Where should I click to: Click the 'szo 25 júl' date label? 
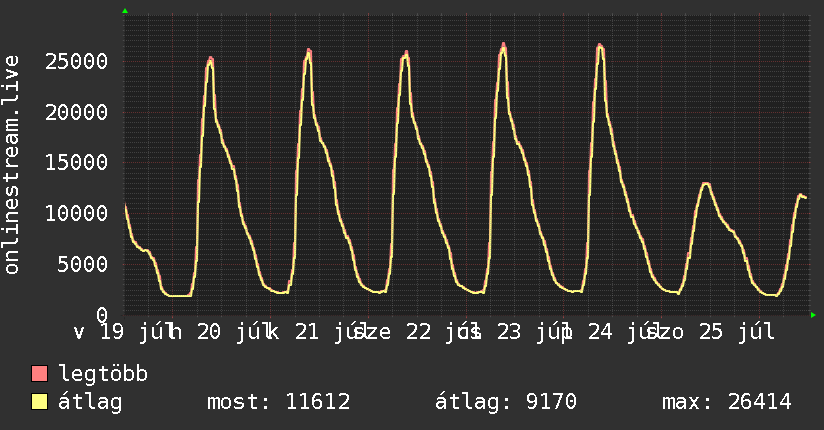710,332
